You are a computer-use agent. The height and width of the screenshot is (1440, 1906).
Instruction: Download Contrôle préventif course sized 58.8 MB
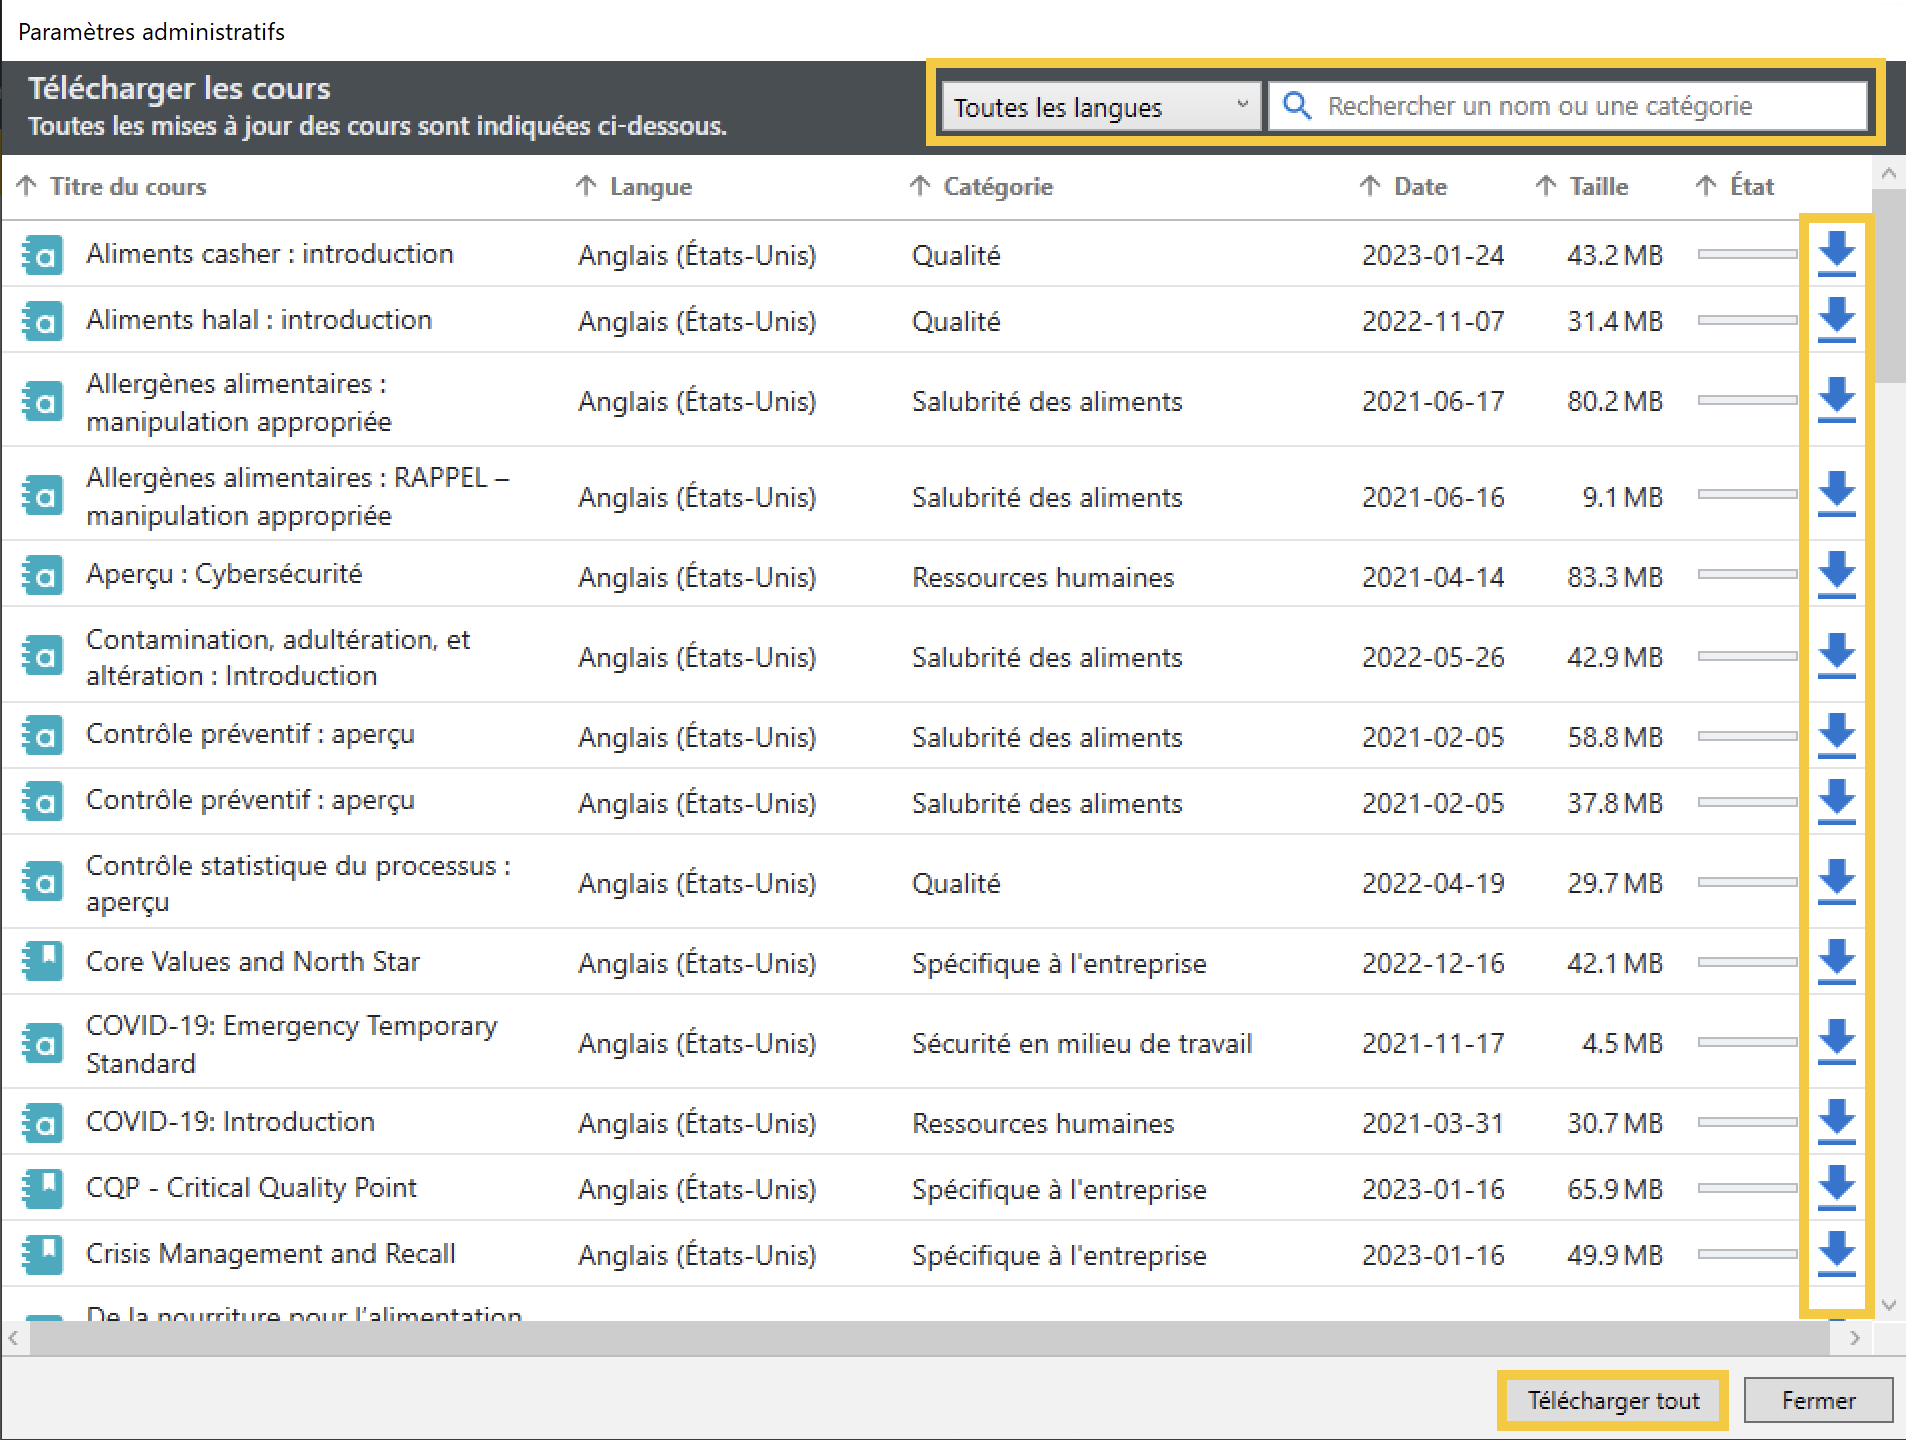coord(1836,736)
